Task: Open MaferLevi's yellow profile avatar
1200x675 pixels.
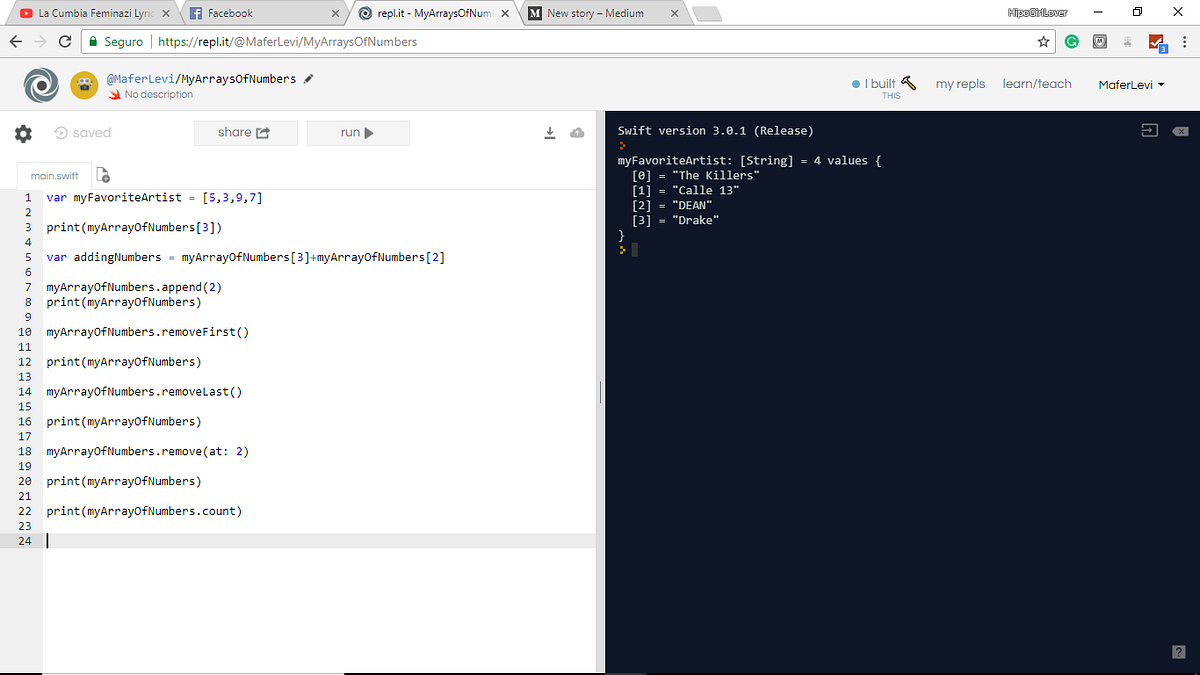Action: tap(84, 86)
